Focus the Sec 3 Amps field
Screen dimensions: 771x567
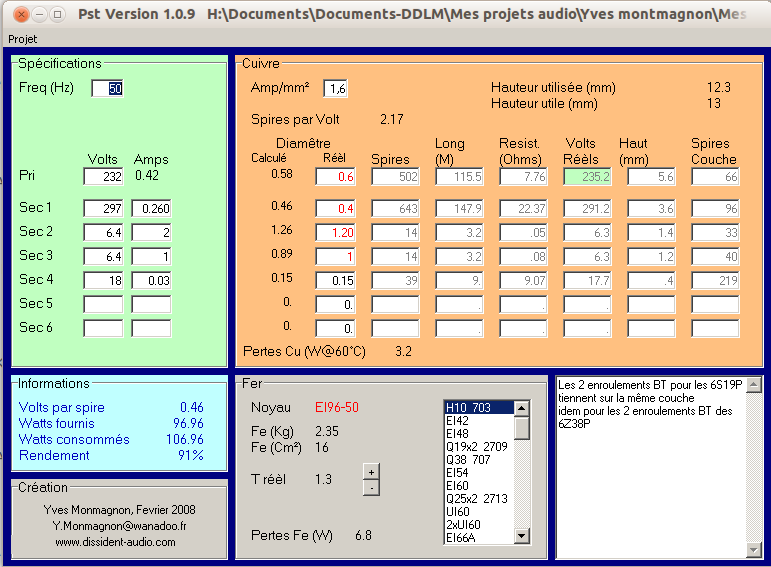(151, 257)
